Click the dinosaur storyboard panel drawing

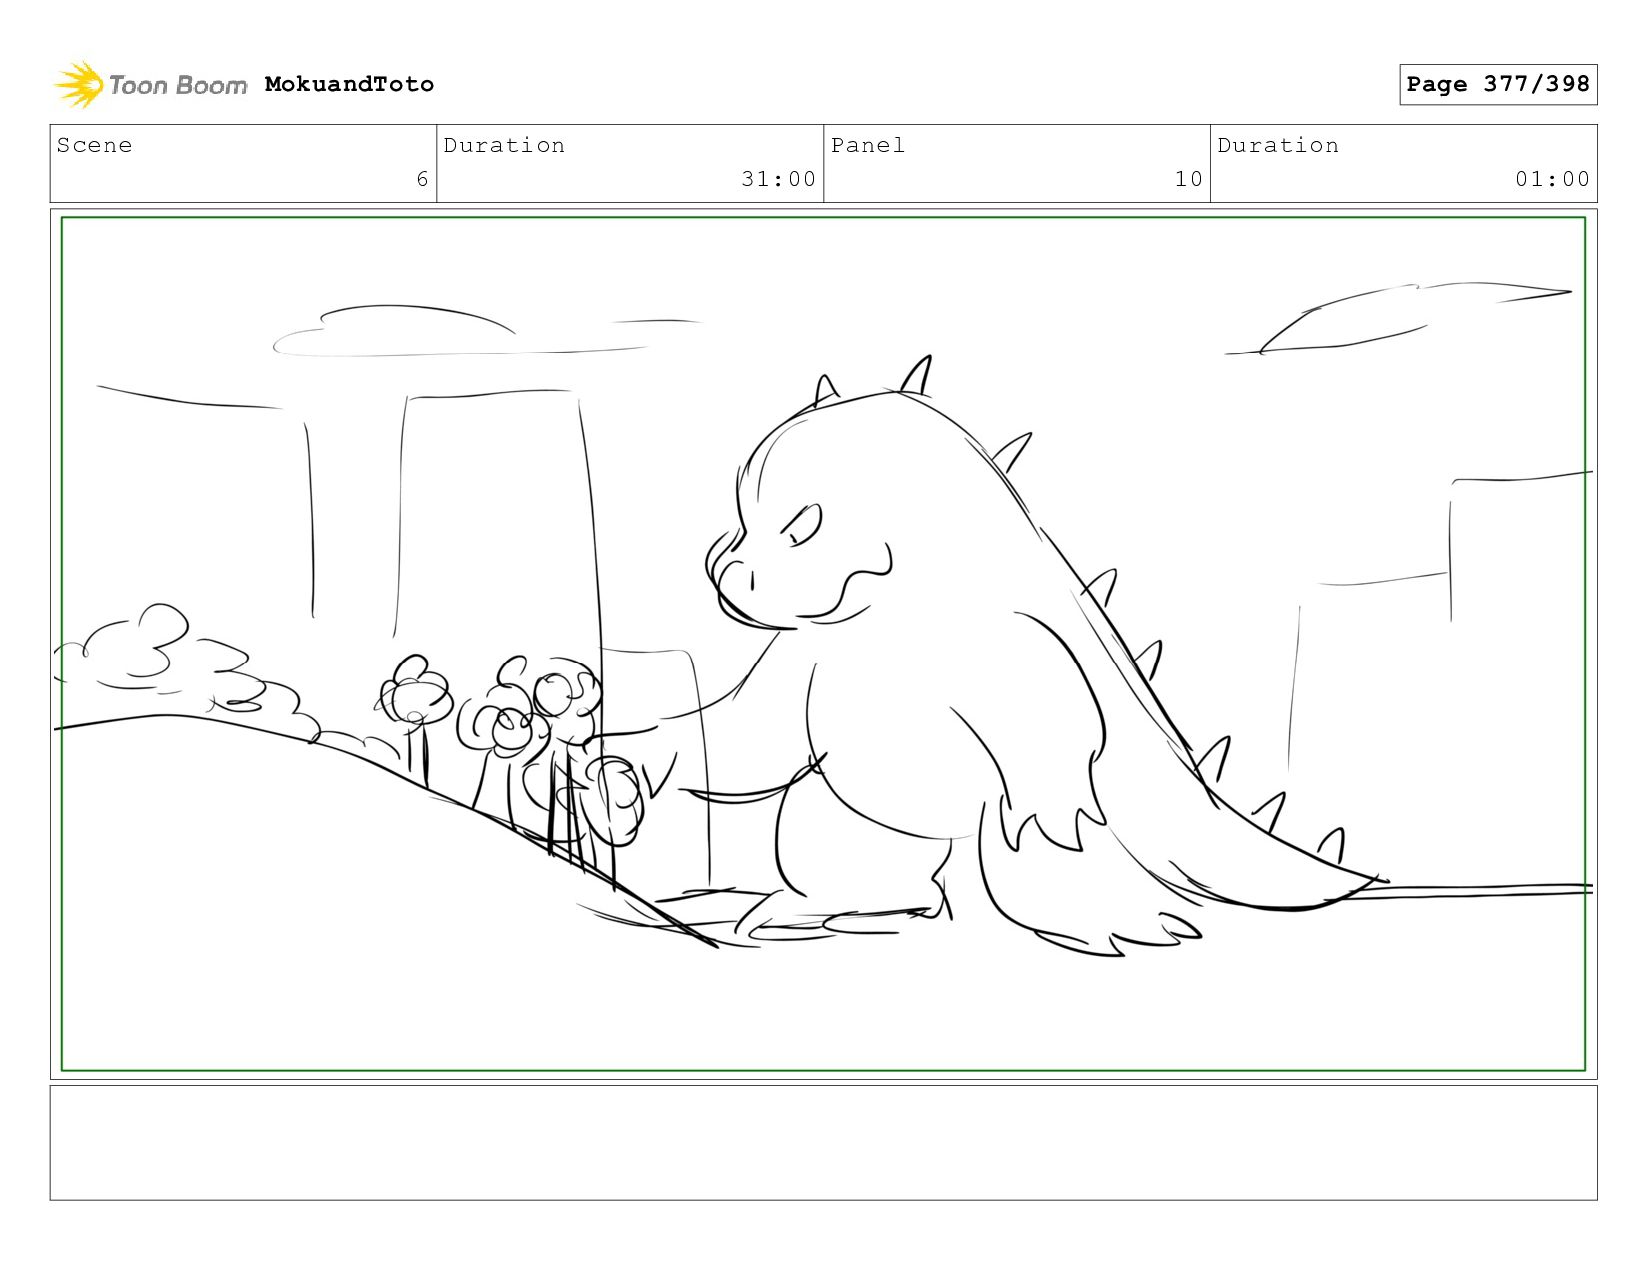(823, 644)
